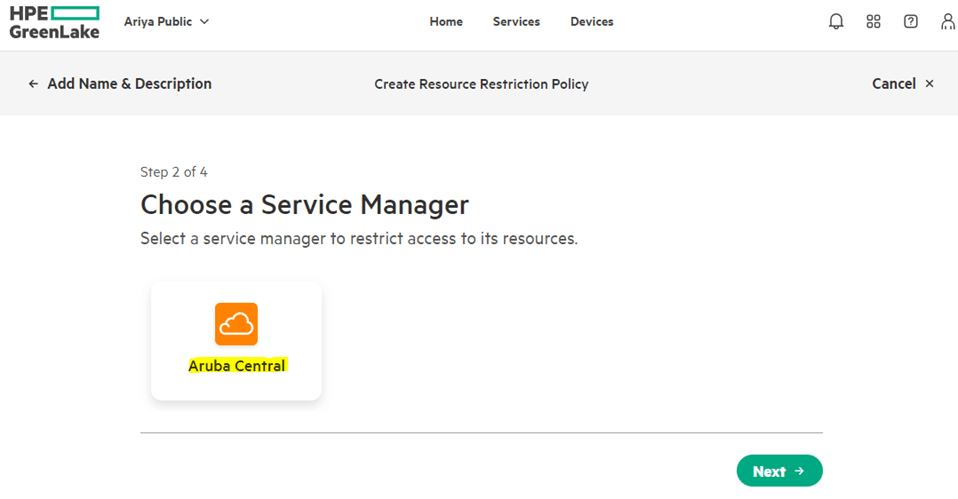Expand the chevron beside Ariya Public
Viewport: 958px width, 499px height.
tap(205, 21)
